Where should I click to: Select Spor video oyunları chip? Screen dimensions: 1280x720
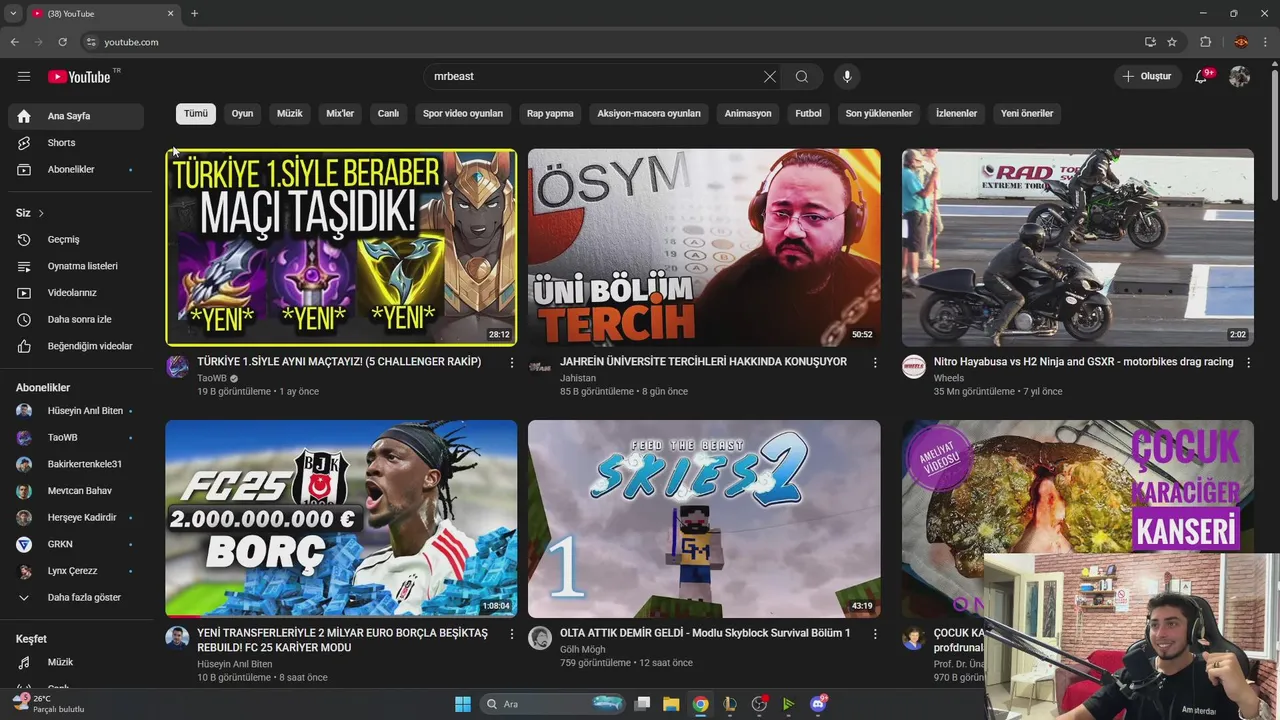[x=463, y=113]
